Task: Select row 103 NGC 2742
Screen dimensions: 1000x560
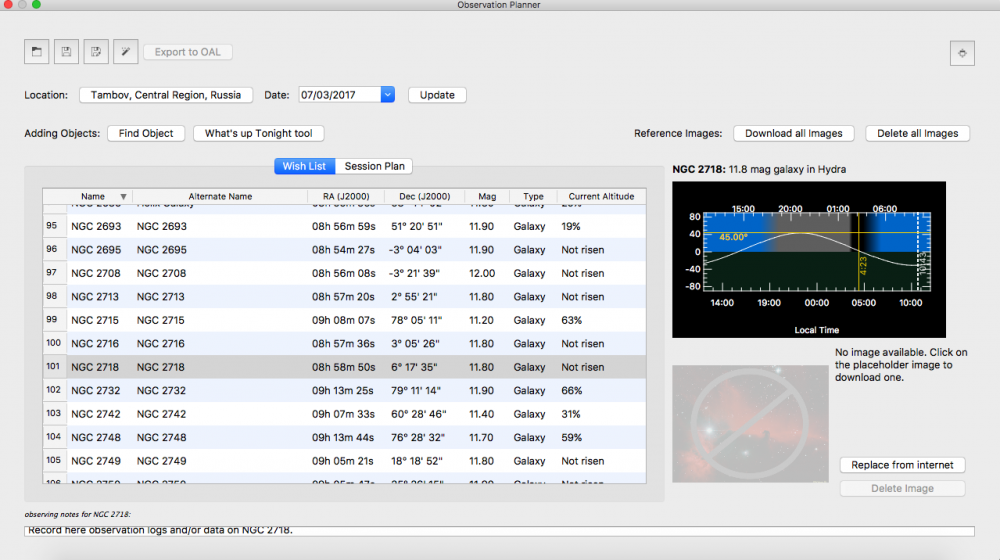Action: tap(344, 414)
